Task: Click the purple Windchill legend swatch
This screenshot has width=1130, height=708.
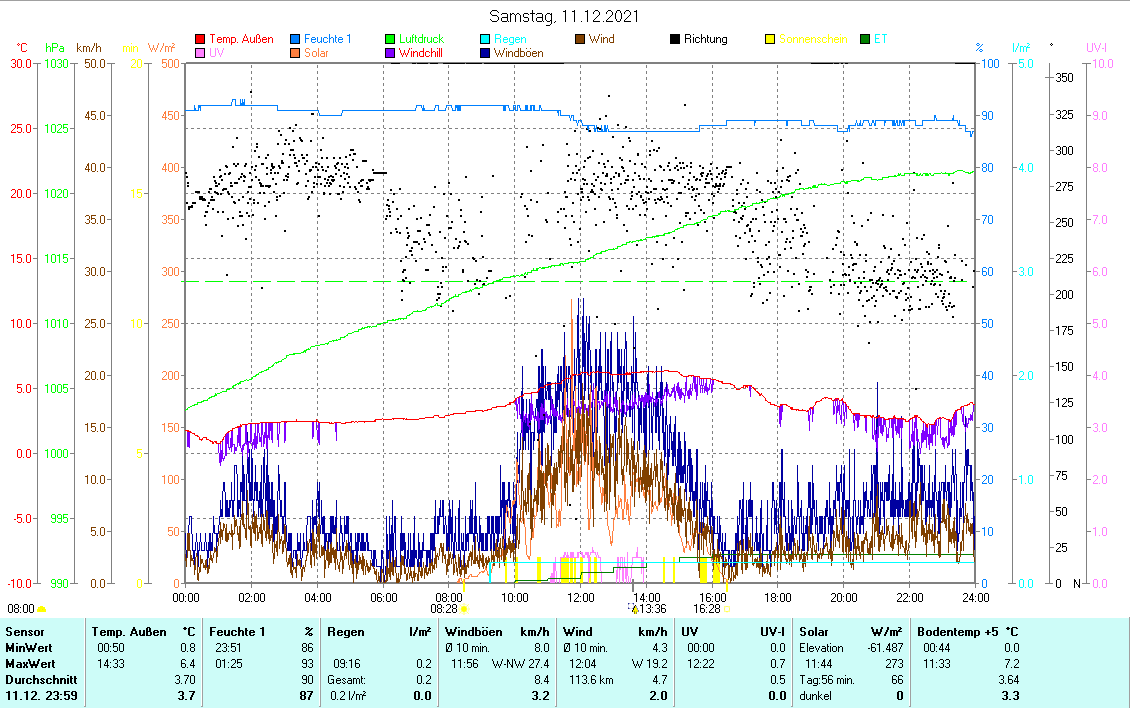Action: 391,53
